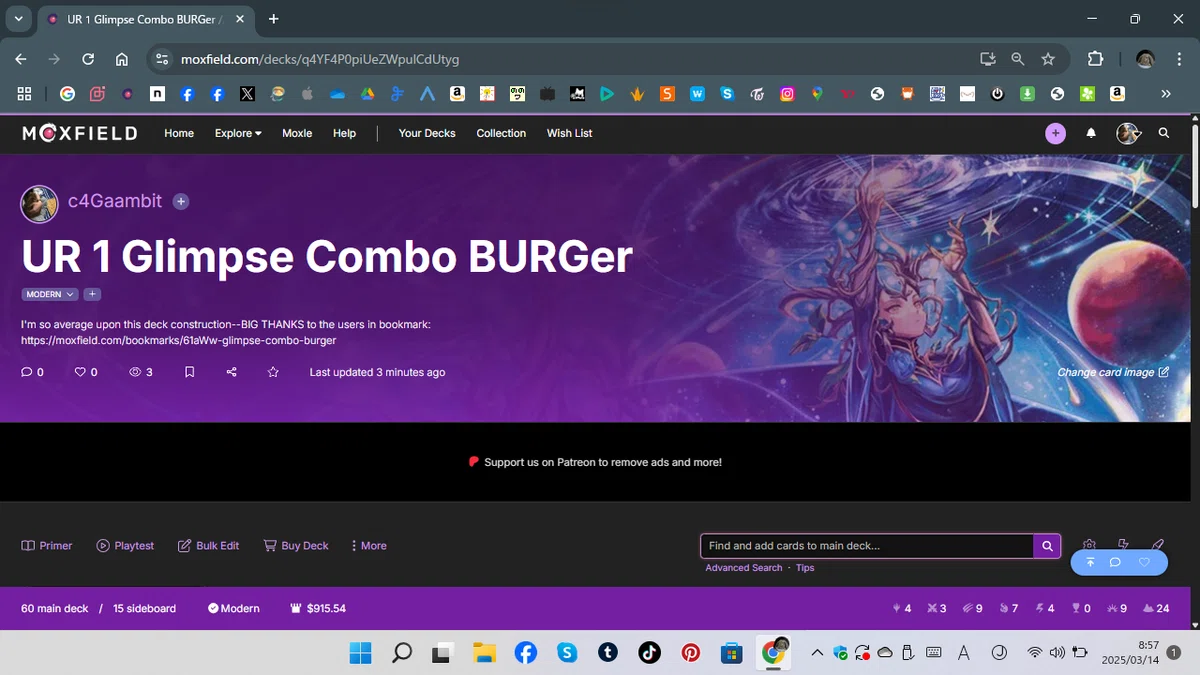Open the Help menu item
The width and height of the screenshot is (1200, 675).
(x=344, y=133)
